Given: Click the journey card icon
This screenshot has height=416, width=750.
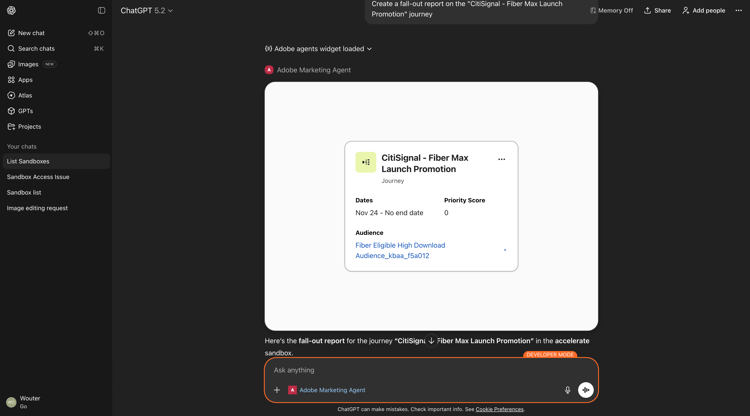Looking at the screenshot, I should [x=365, y=162].
